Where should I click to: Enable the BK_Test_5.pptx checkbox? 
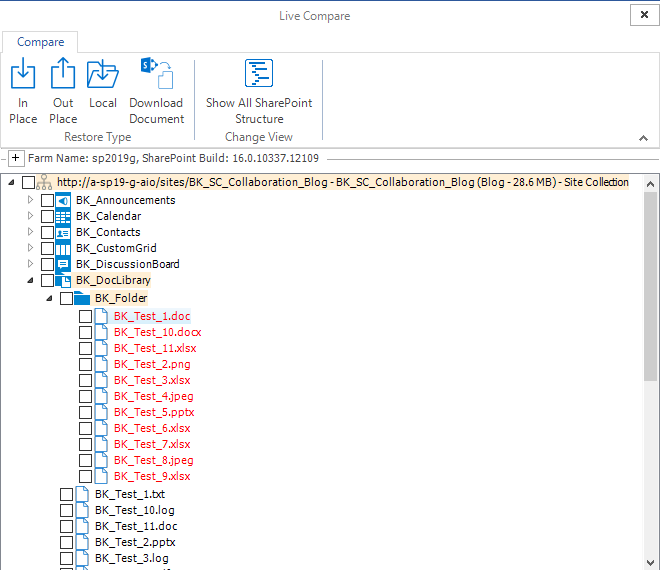click(x=86, y=412)
